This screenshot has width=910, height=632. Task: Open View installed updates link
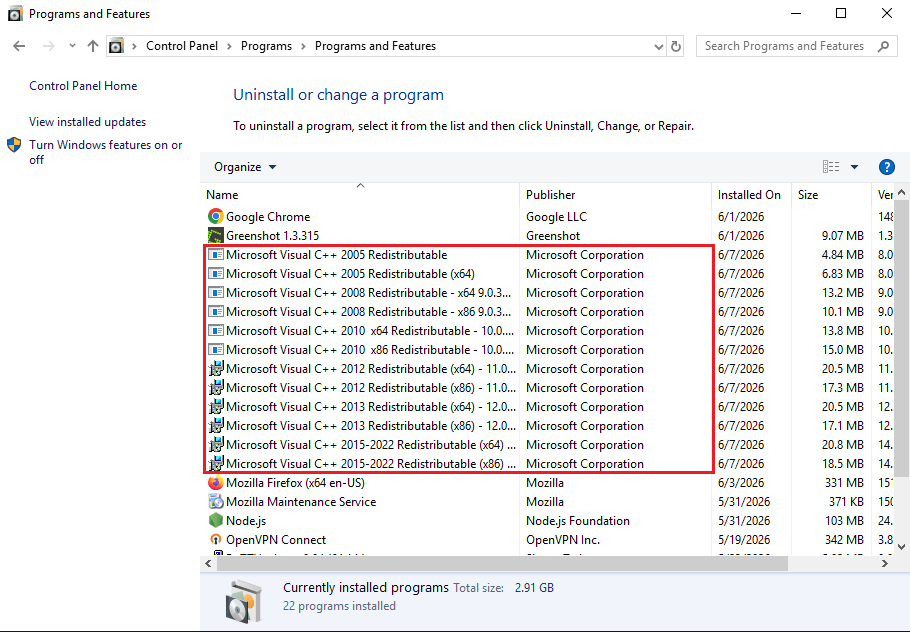(88, 122)
